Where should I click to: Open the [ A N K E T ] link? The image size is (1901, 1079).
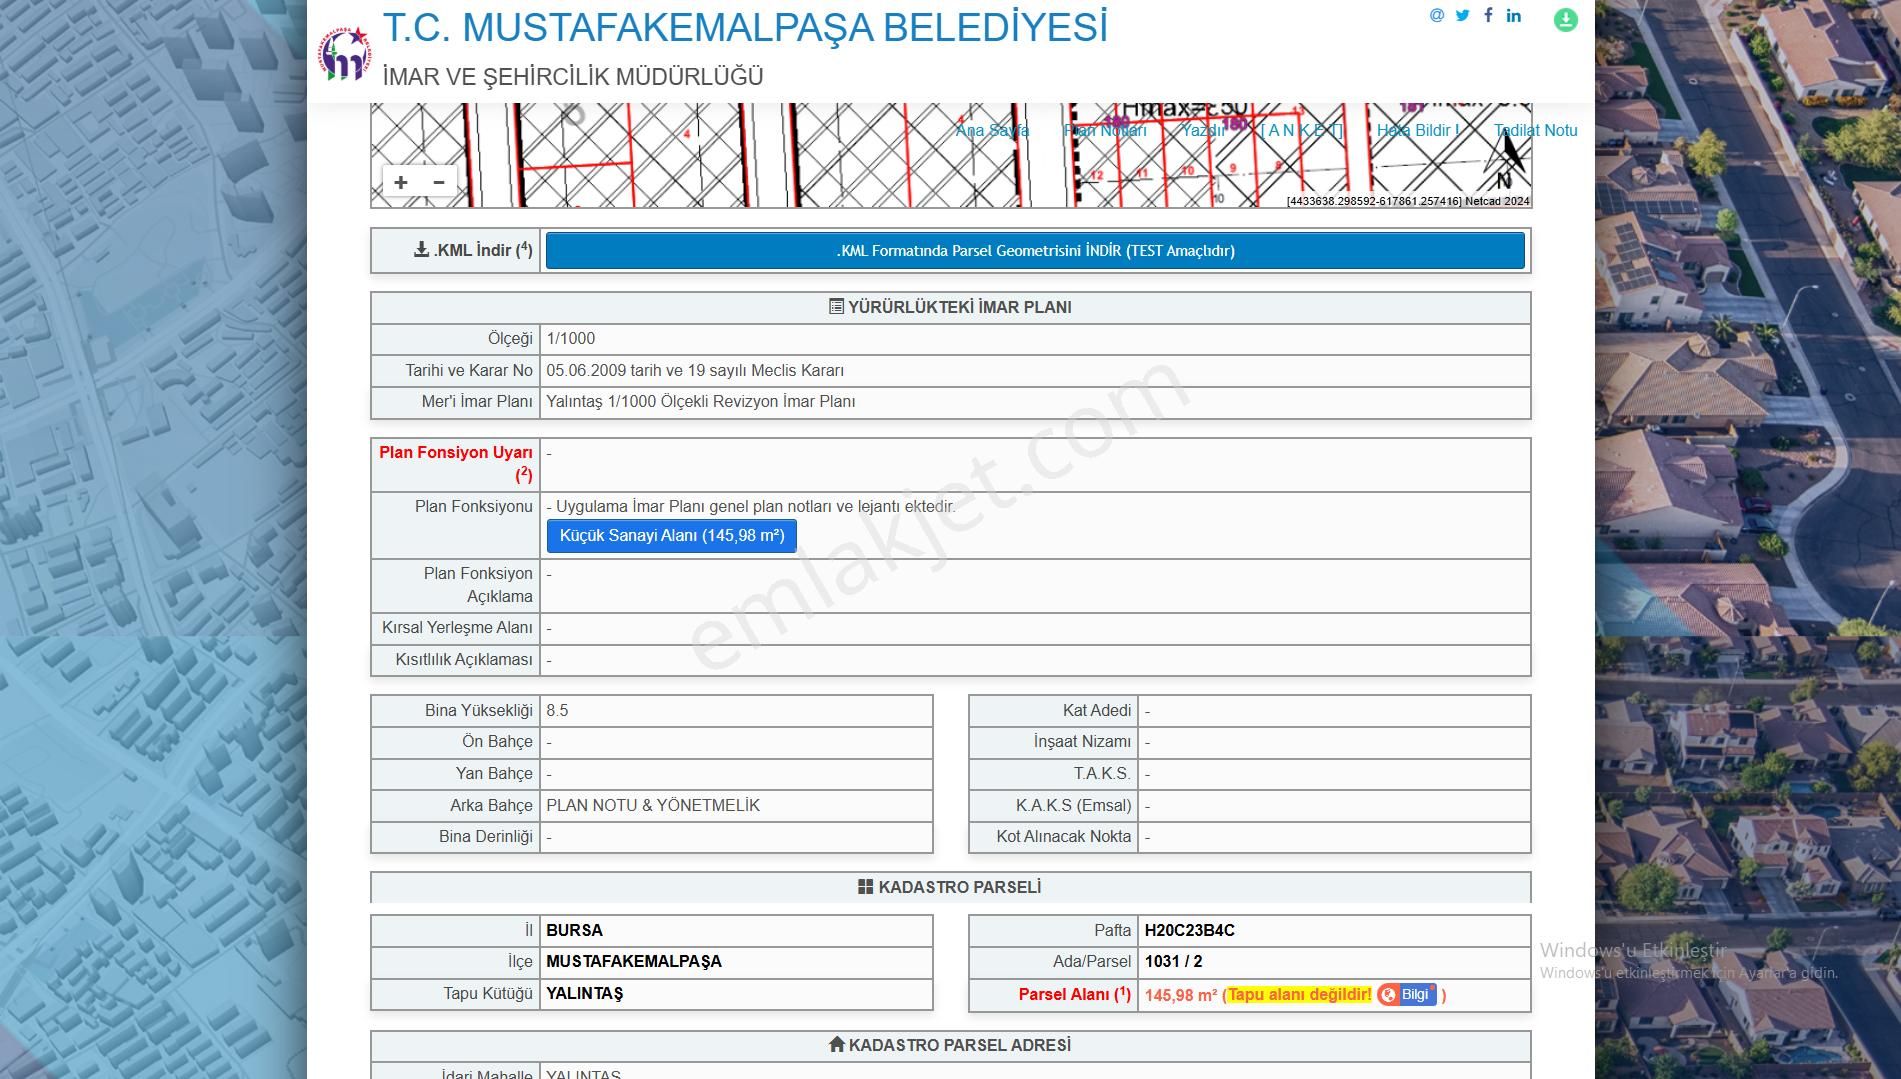click(x=1300, y=130)
